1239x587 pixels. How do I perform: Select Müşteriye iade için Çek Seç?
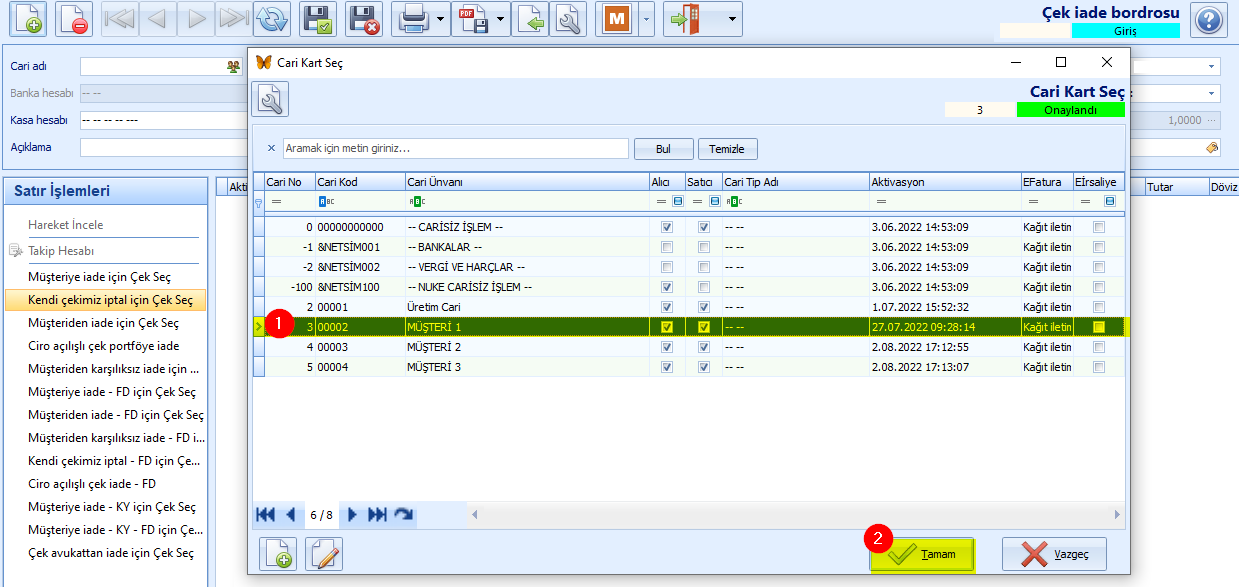(99, 277)
